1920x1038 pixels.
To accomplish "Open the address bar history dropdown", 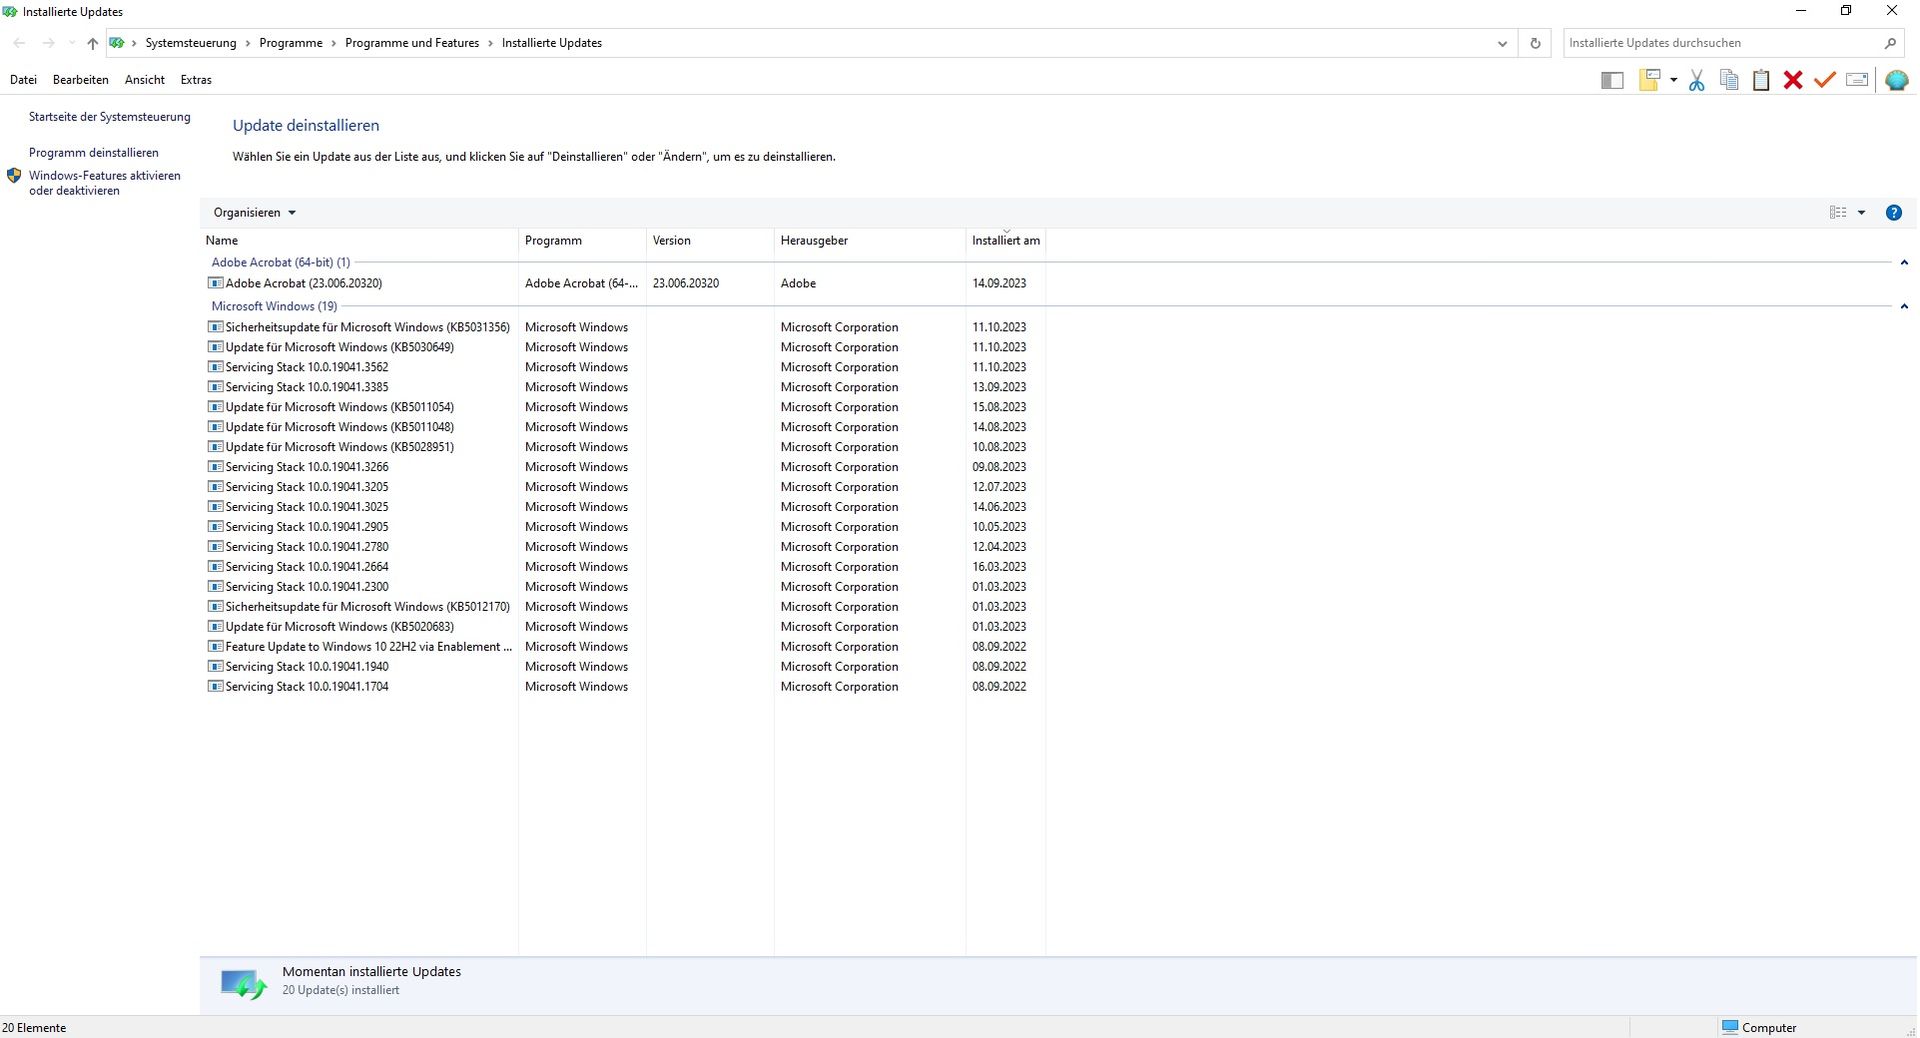I will (x=1502, y=43).
